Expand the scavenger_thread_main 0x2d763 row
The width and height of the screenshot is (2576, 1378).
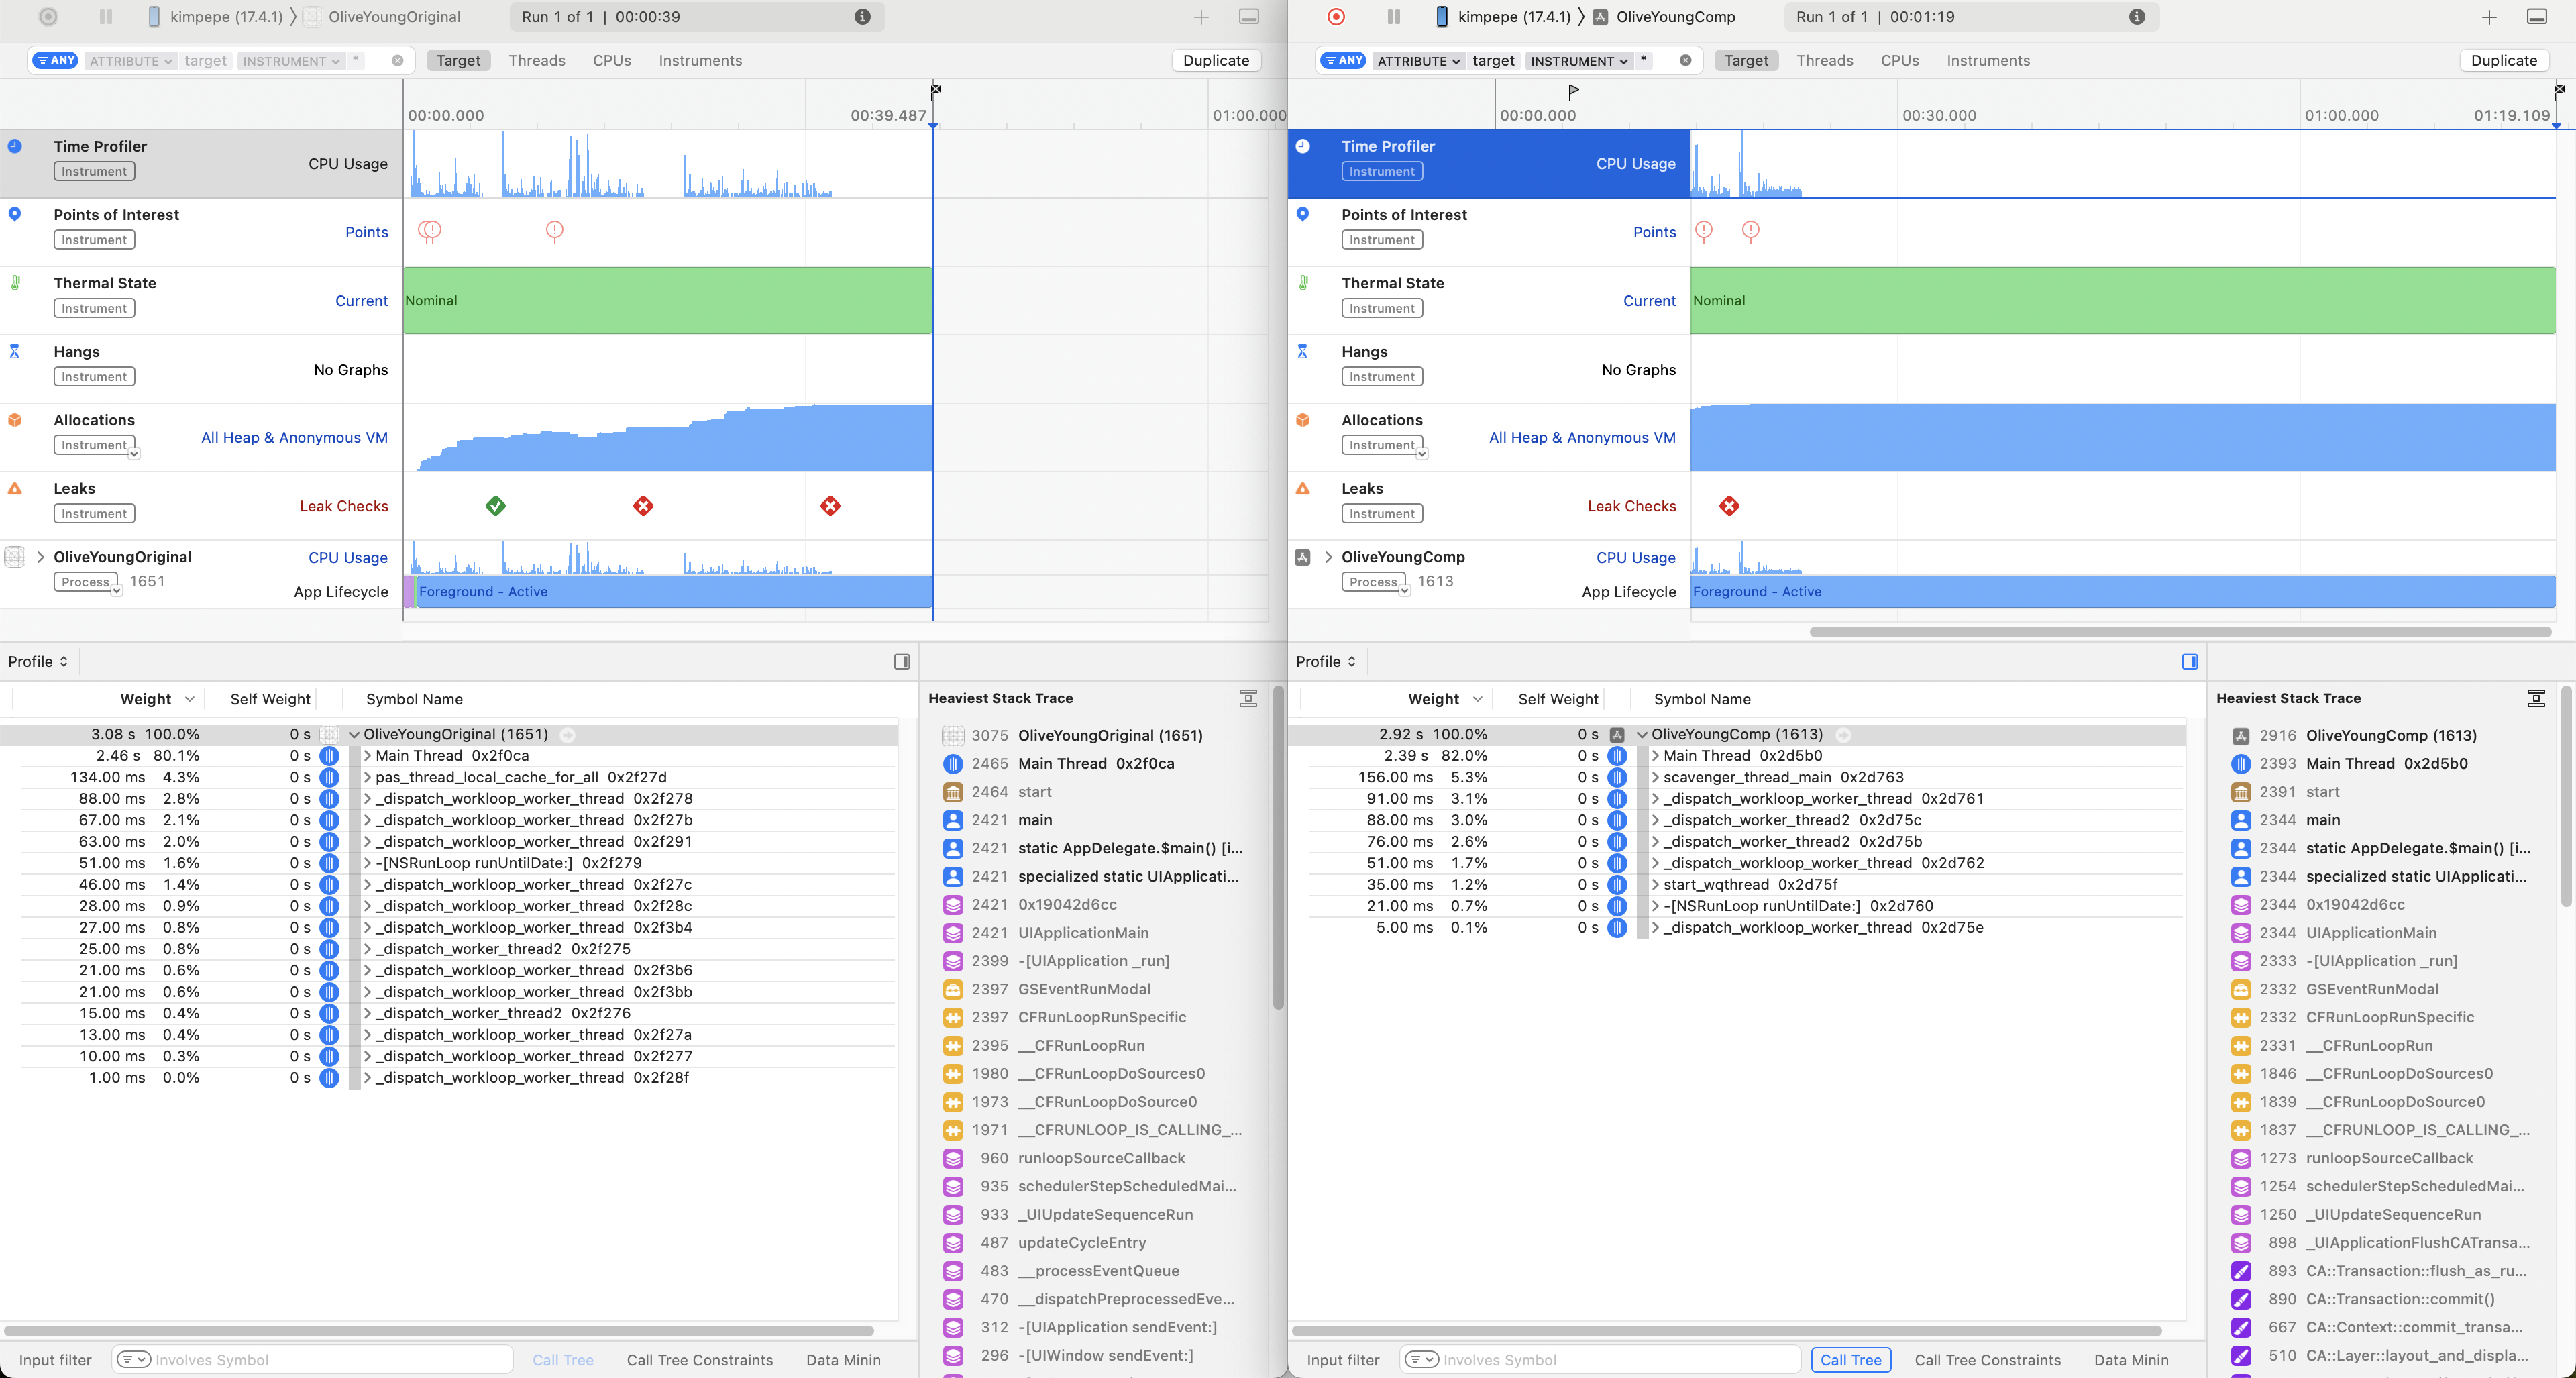(1656, 777)
